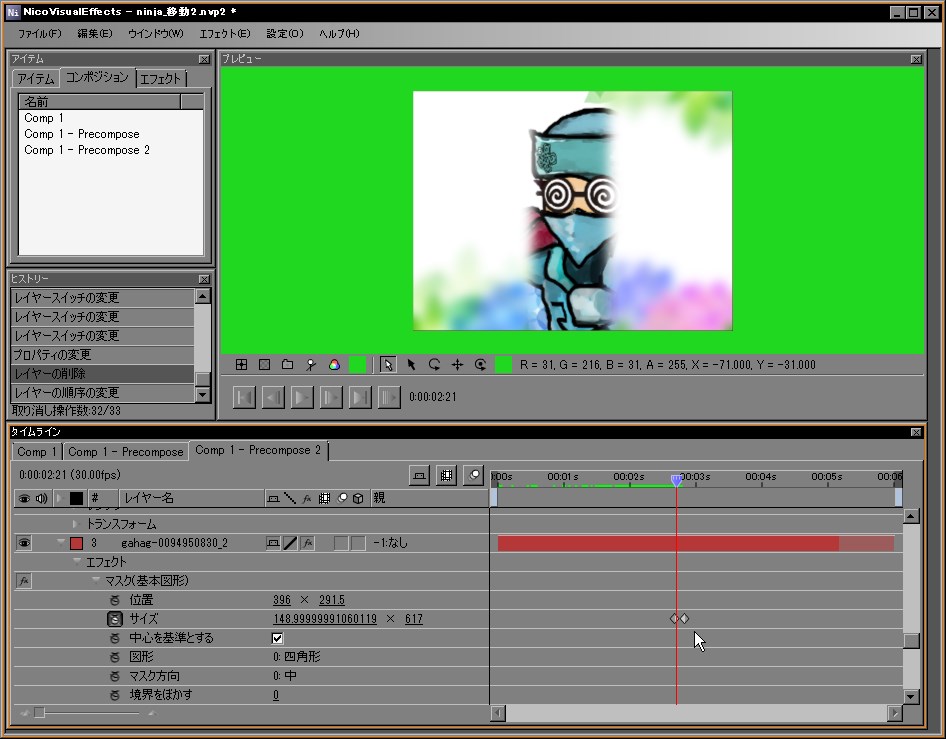The height and width of the screenshot is (739, 946).
Task: Switch to Comp 1 - Precompose timeline tab
Action: pyautogui.click(x=125, y=452)
